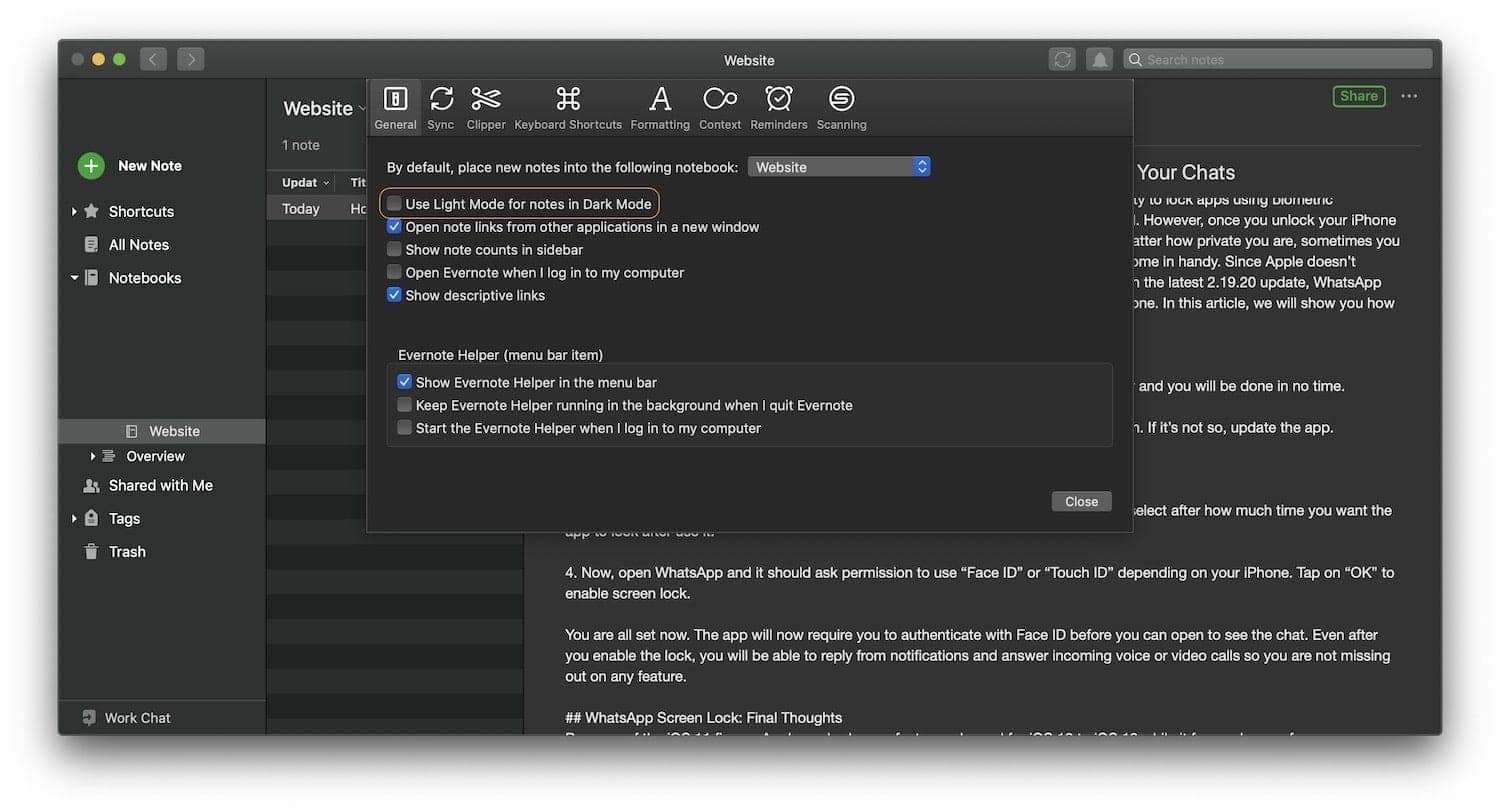Select the Keyboard Shortcuts preferences icon
The width and height of the screenshot is (1500, 812).
tap(568, 107)
